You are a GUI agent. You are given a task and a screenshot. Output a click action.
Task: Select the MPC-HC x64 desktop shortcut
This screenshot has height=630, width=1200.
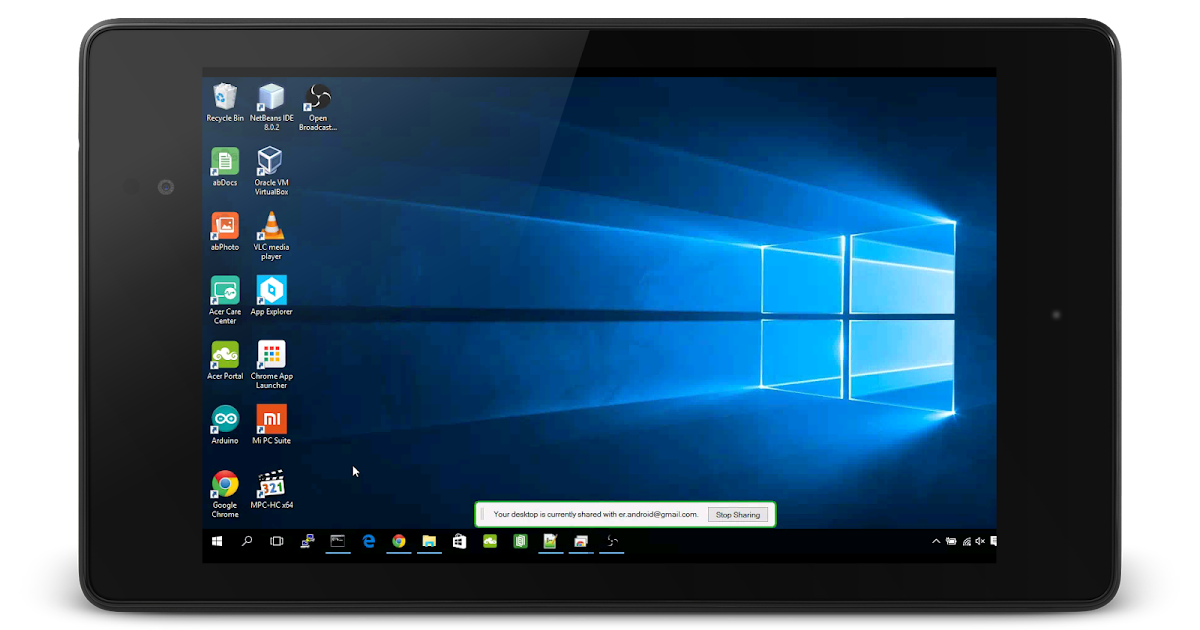coord(271,489)
